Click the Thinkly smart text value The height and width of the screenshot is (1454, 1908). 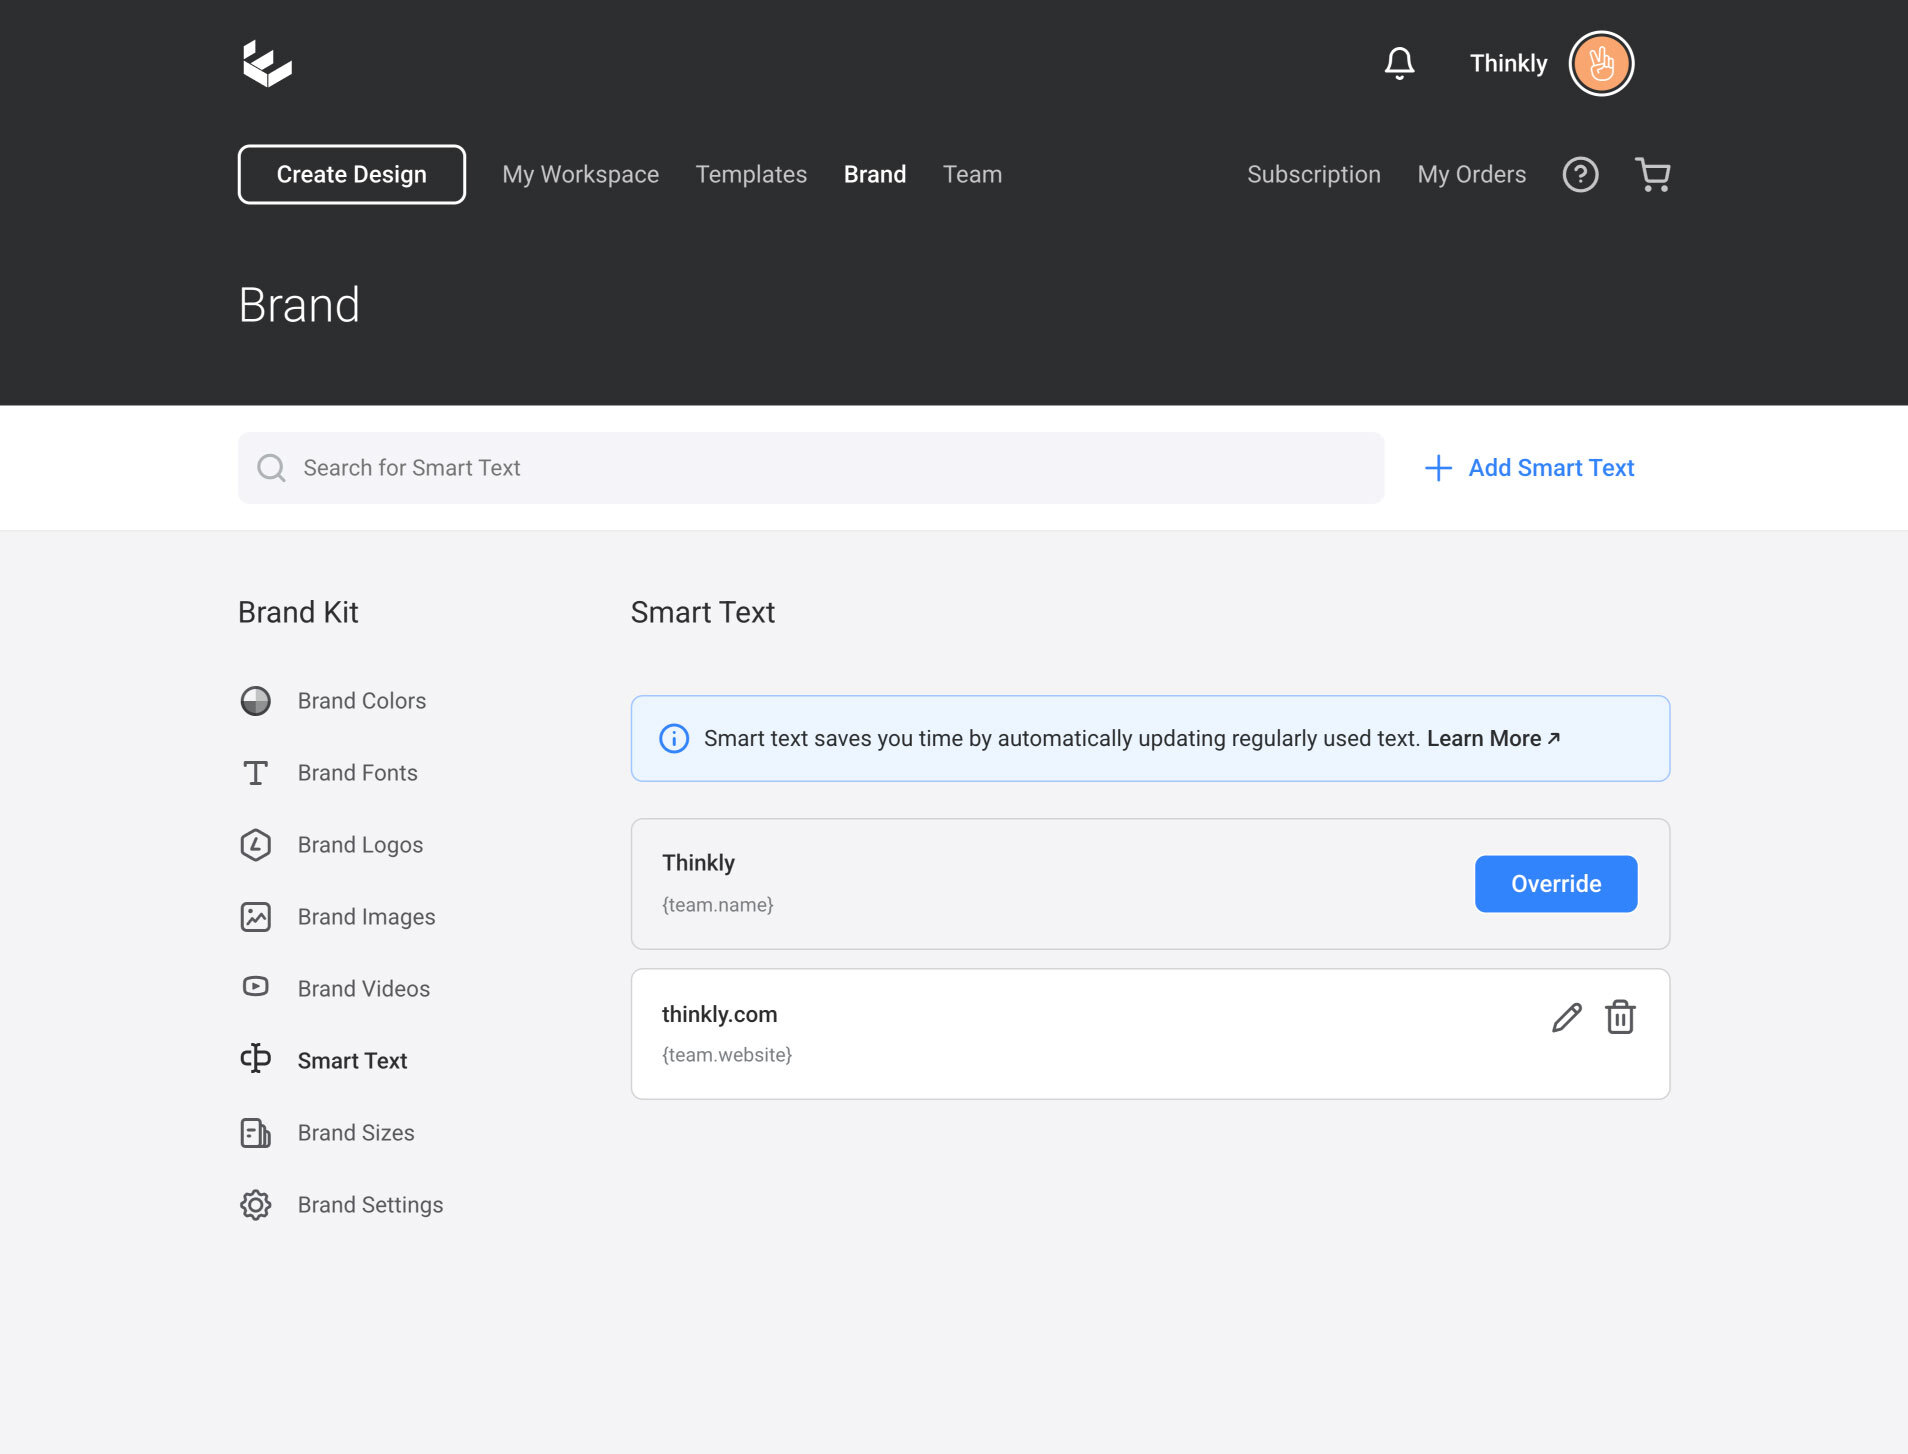click(x=698, y=863)
